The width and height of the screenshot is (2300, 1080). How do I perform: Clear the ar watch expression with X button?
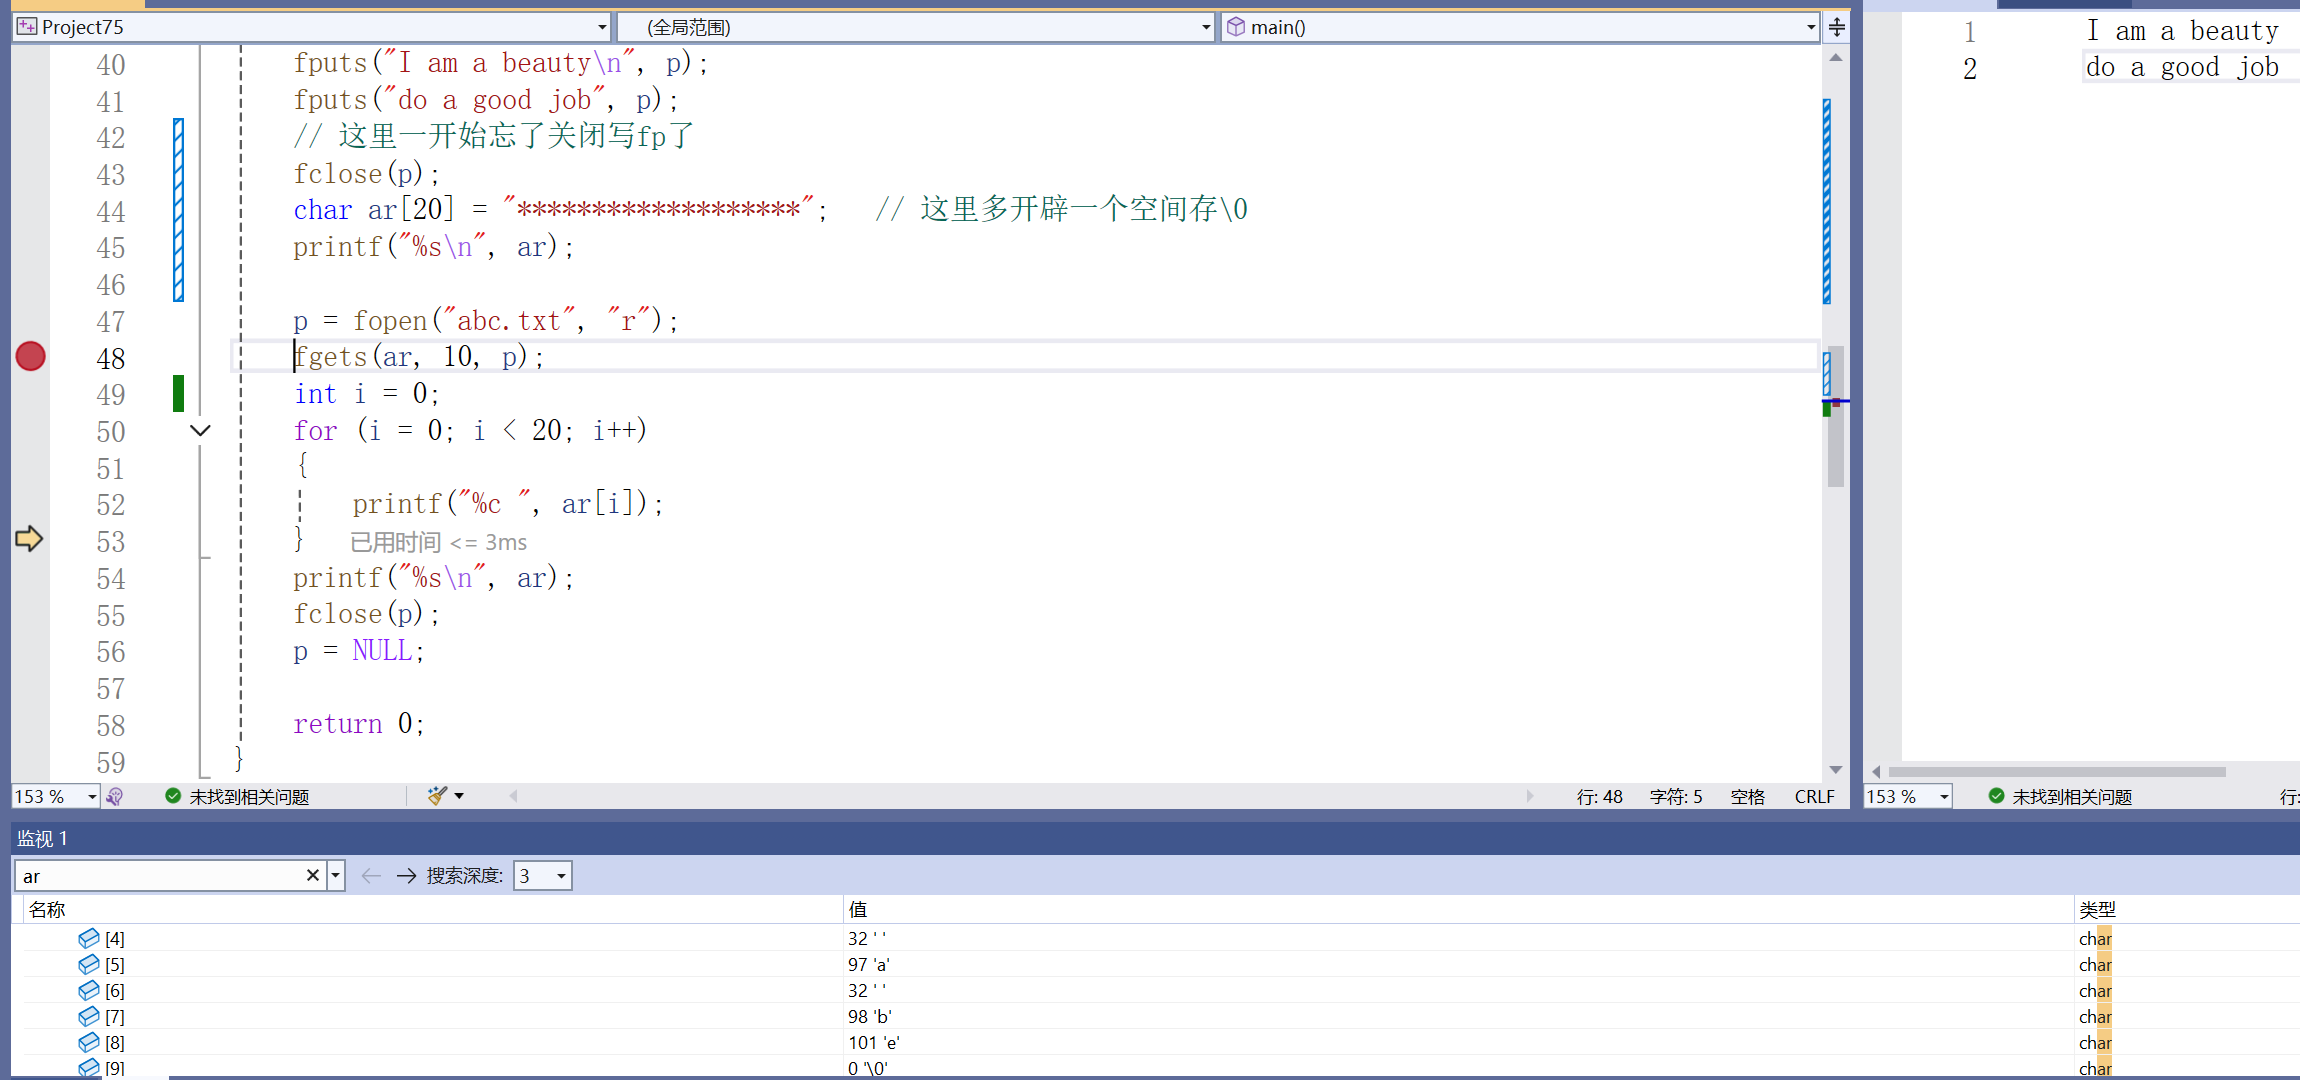tap(312, 875)
